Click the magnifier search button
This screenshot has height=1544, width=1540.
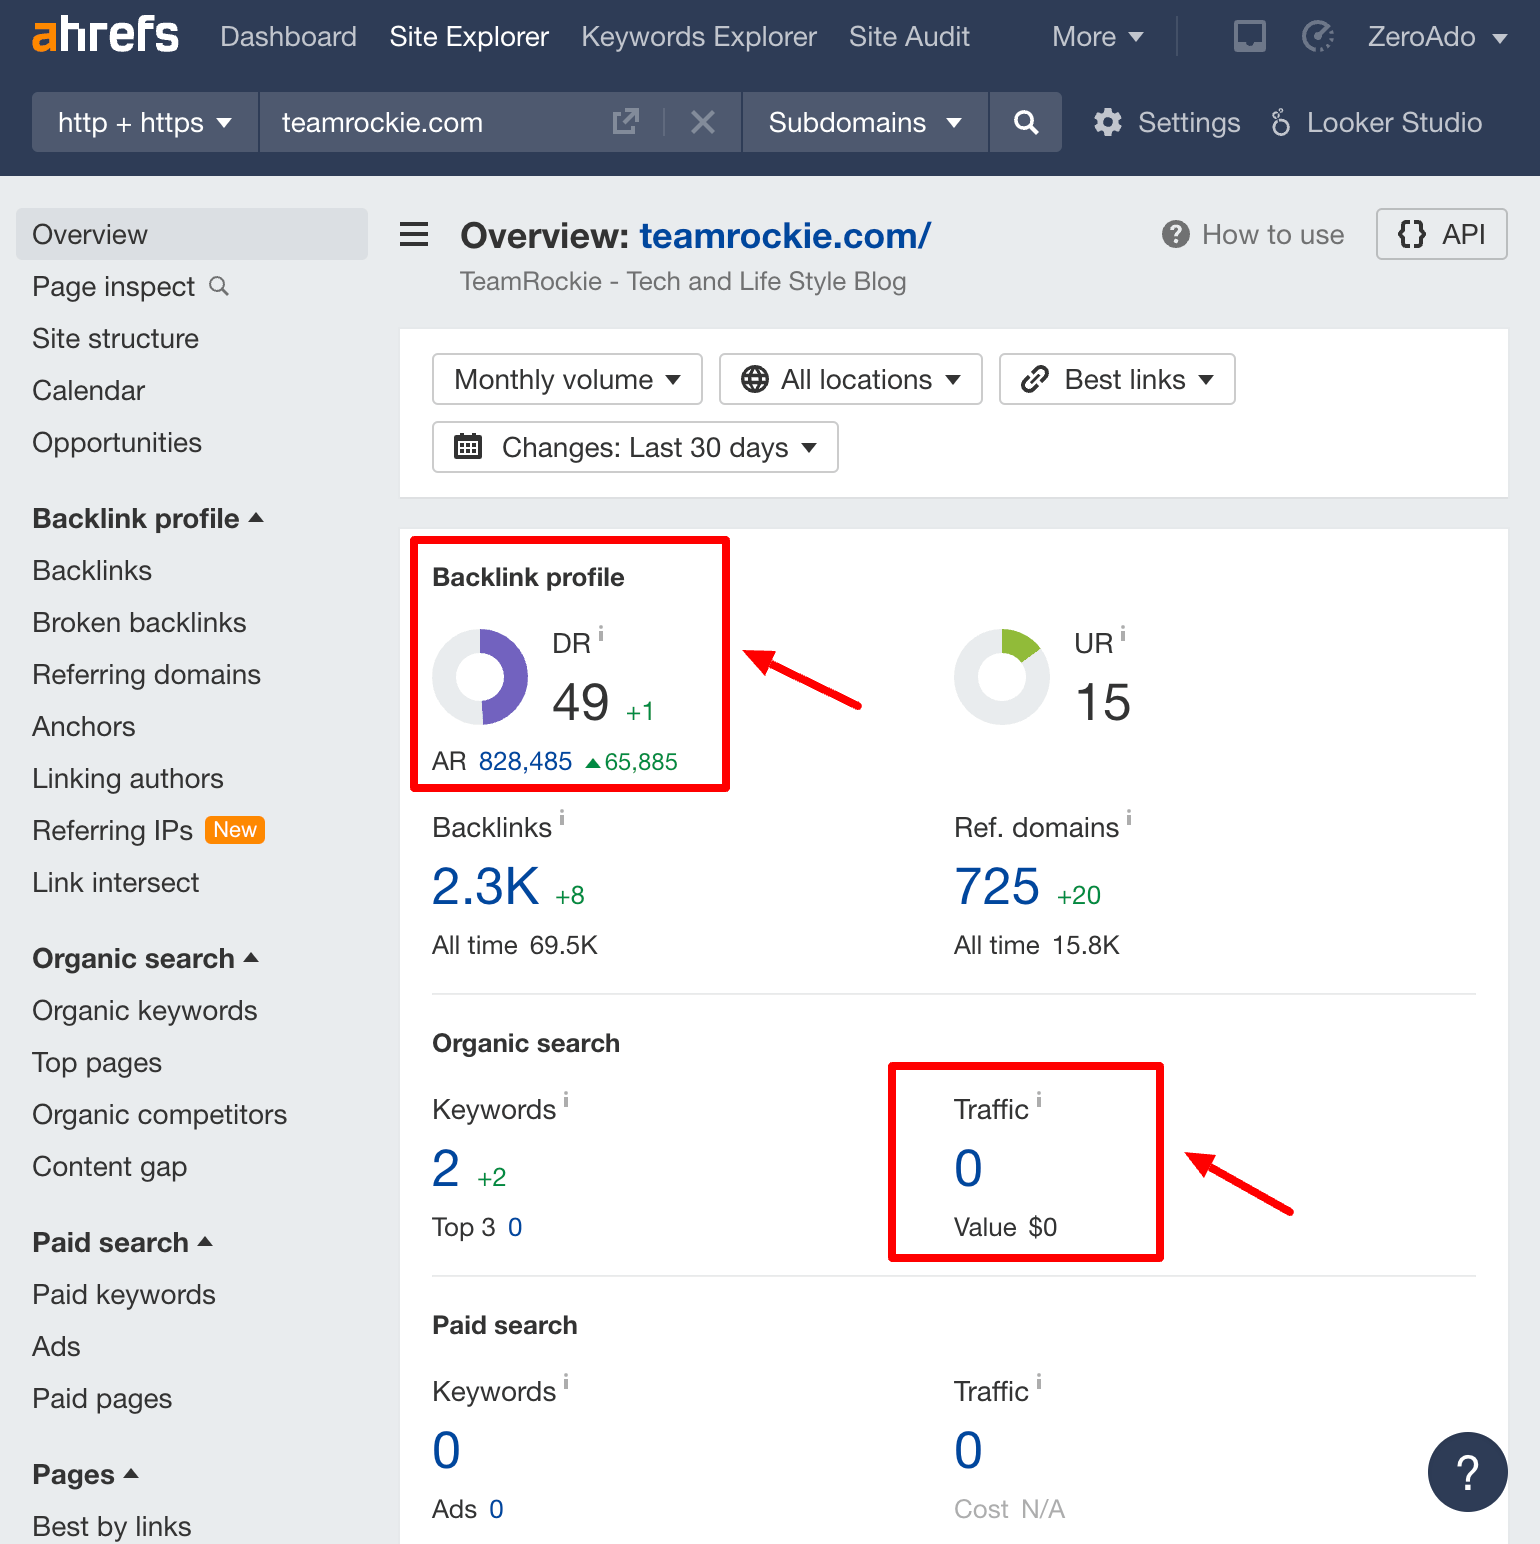point(1026,122)
